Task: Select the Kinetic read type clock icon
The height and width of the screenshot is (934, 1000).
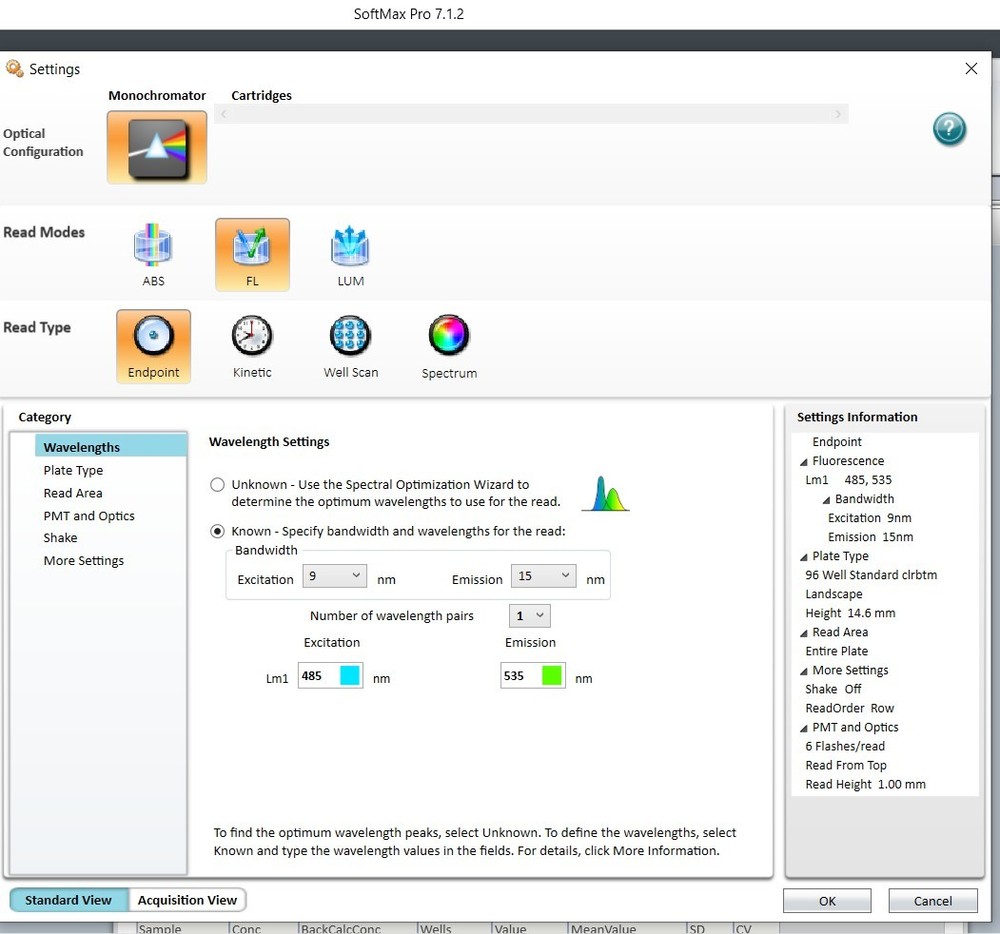Action: tap(252, 335)
